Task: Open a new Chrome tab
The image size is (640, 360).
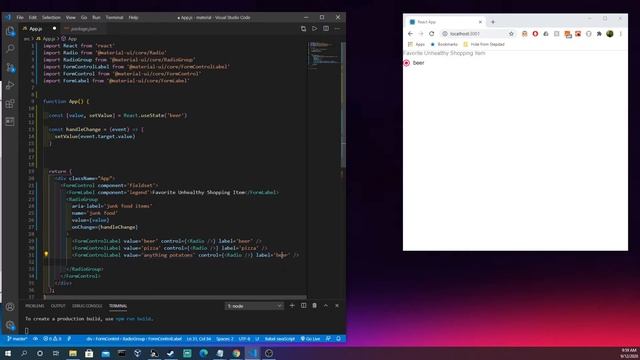Action: pyautogui.click(x=493, y=22)
